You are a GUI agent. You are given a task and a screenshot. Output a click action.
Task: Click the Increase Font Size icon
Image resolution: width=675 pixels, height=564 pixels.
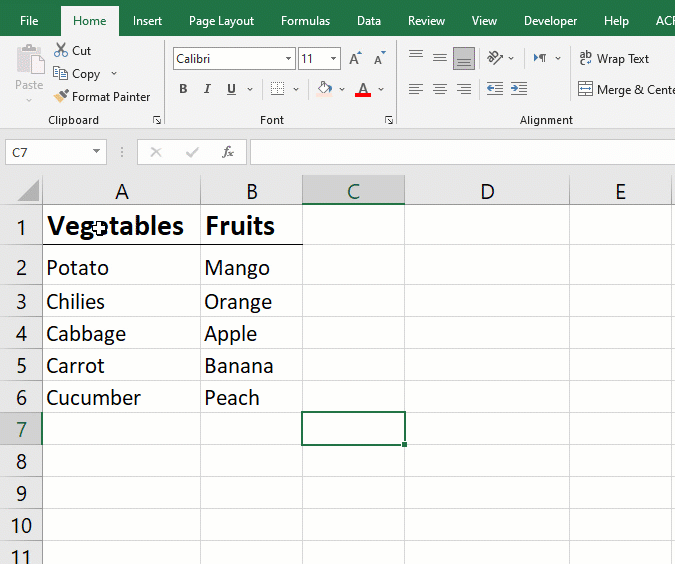pos(355,58)
